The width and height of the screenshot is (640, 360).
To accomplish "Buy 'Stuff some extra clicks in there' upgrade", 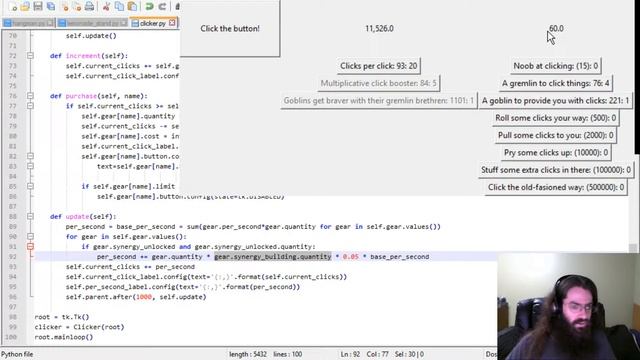I will 556,170.
